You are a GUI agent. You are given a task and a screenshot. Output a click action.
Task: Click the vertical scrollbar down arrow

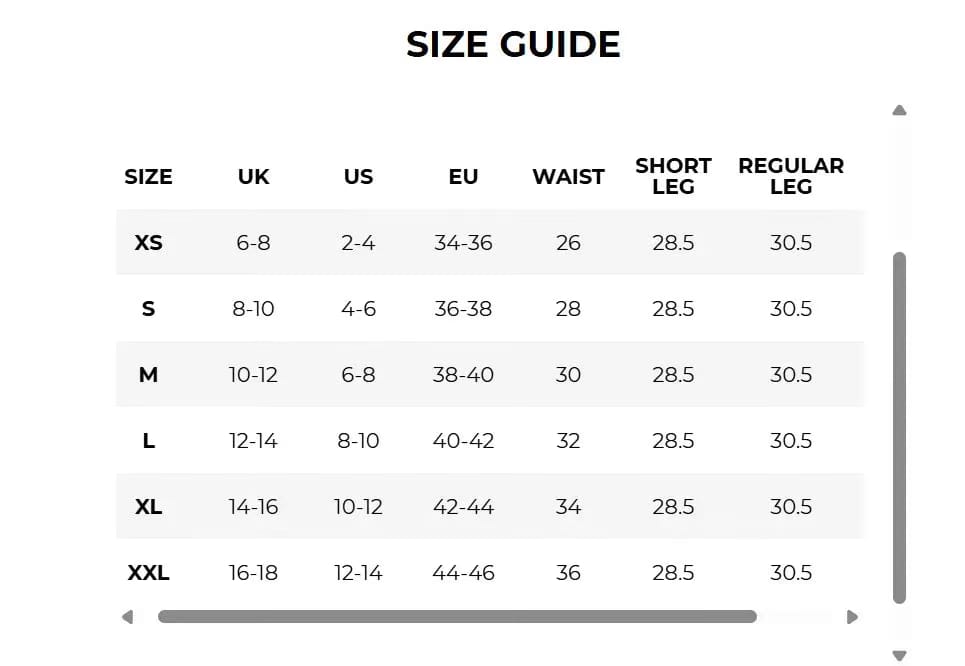899,656
